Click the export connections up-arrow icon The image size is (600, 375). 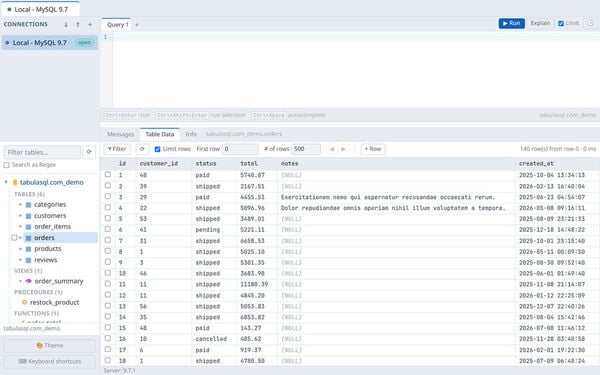pos(78,24)
